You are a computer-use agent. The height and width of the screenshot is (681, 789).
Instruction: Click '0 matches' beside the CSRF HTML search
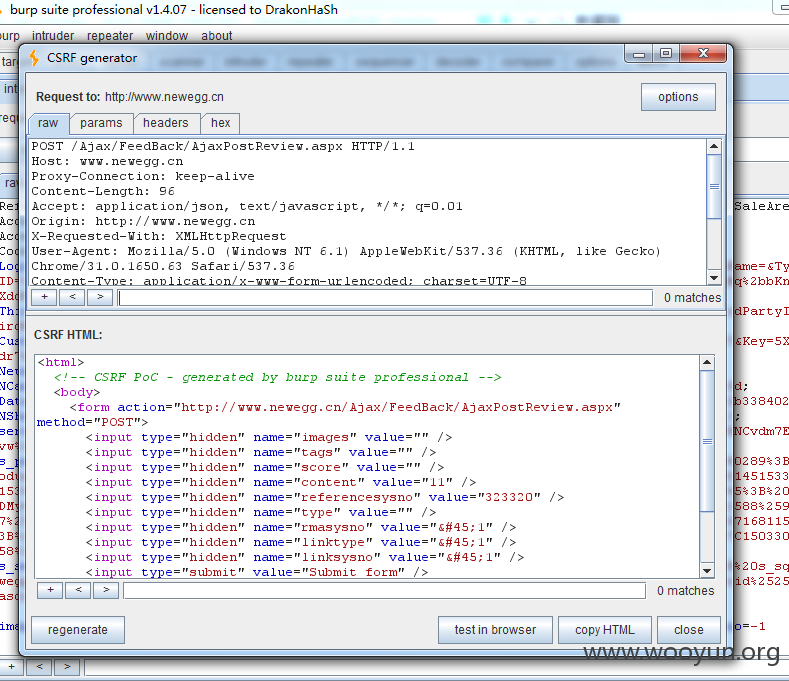pos(685,590)
